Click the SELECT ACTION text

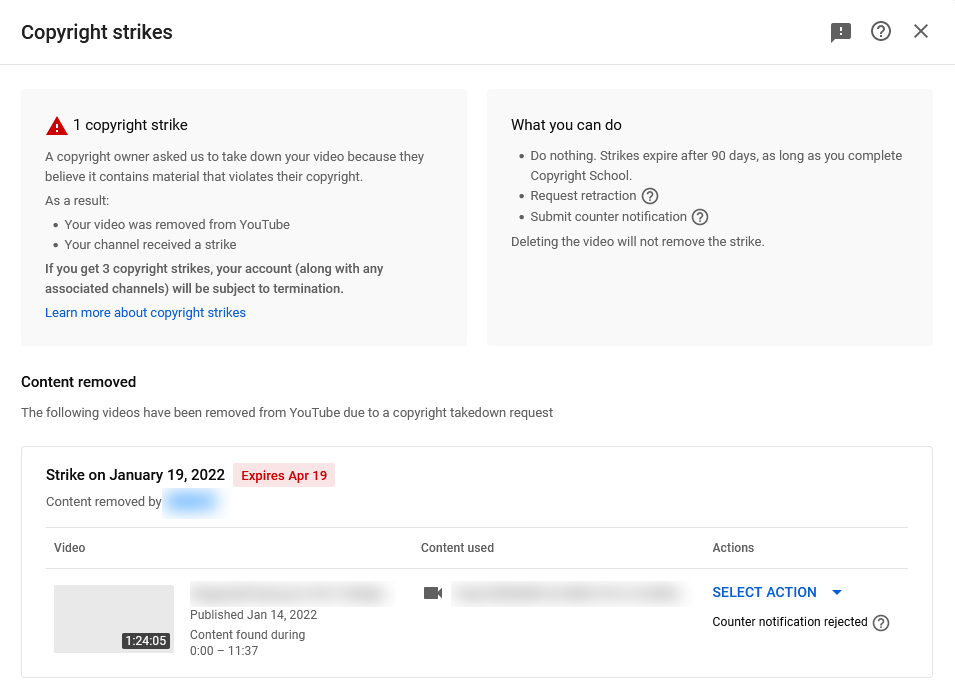(x=764, y=593)
